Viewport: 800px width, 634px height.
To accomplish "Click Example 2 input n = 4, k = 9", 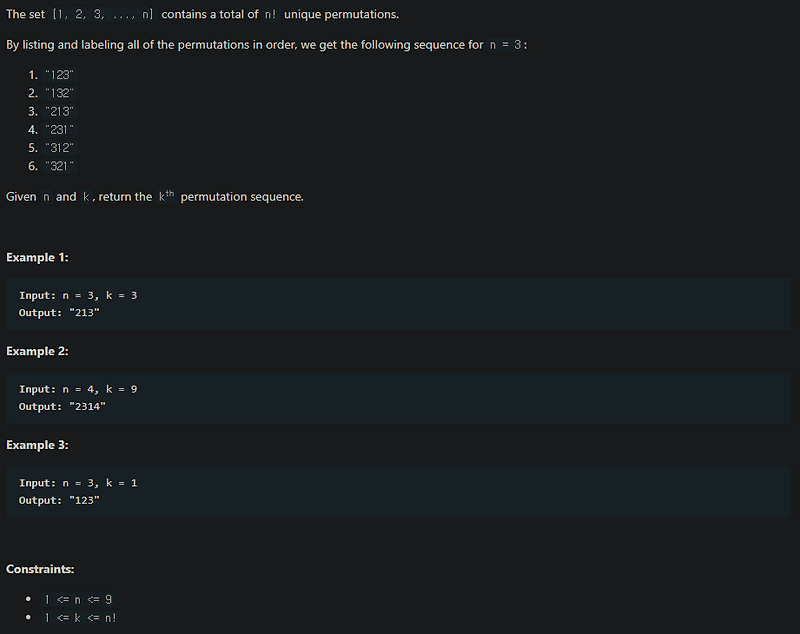I will click(x=78, y=389).
